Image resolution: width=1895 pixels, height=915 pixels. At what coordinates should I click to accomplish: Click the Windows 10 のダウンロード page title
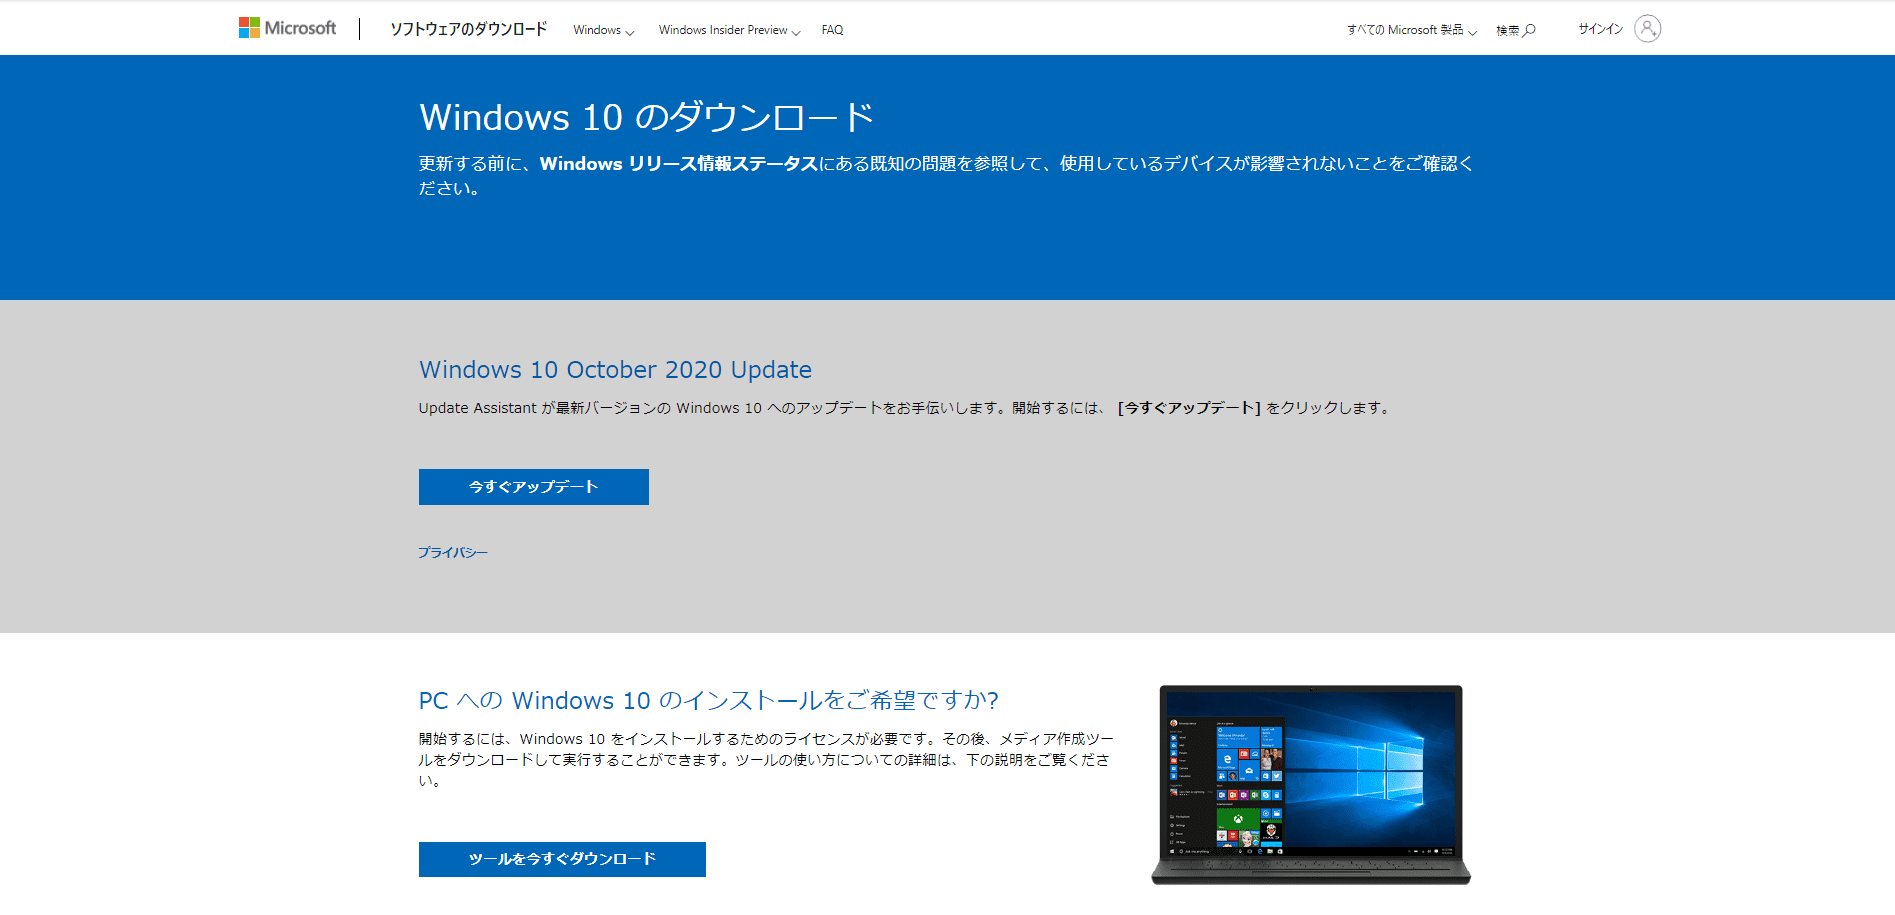[x=646, y=117]
